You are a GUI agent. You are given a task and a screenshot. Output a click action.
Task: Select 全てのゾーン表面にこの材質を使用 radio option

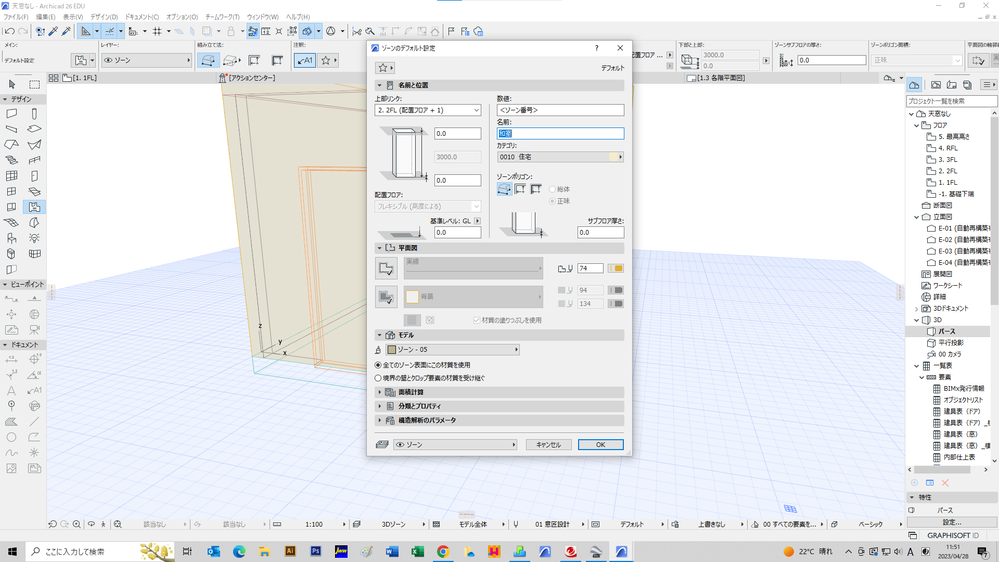point(378,365)
